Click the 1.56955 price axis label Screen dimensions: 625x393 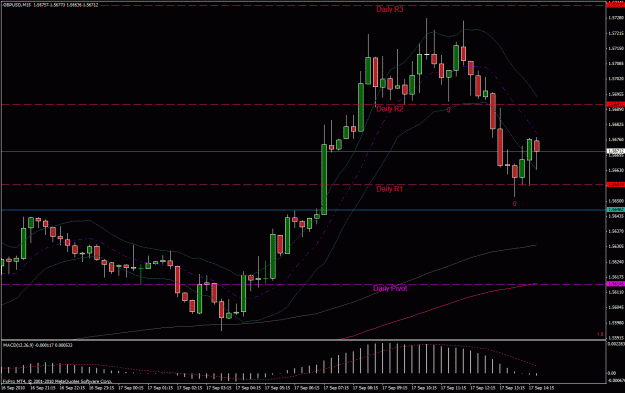(x=616, y=94)
